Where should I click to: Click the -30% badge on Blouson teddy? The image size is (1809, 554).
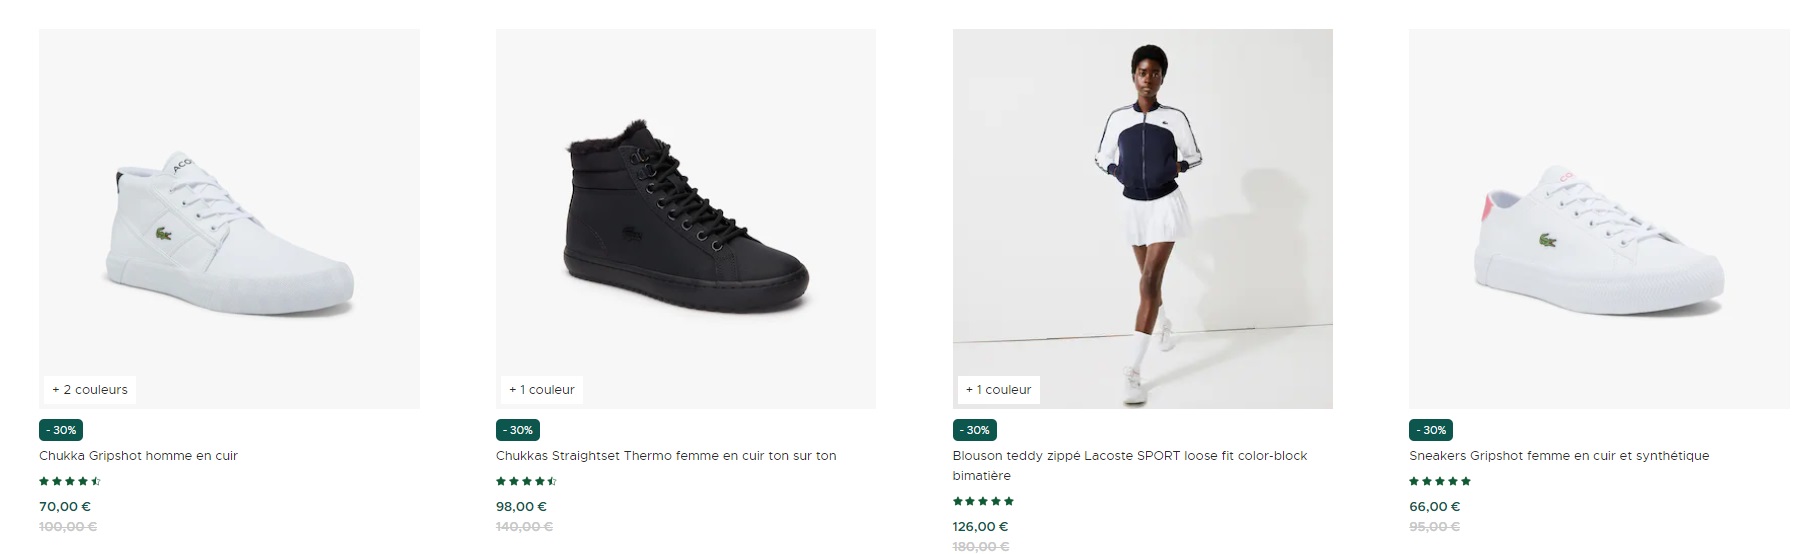click(975, 430)
